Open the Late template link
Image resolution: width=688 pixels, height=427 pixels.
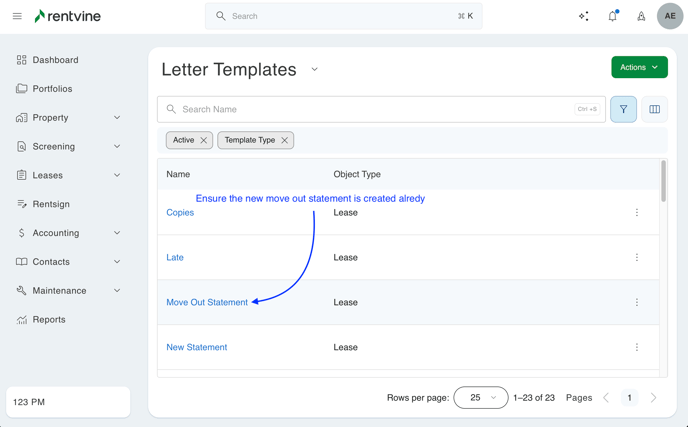click(x=175, y=257)
